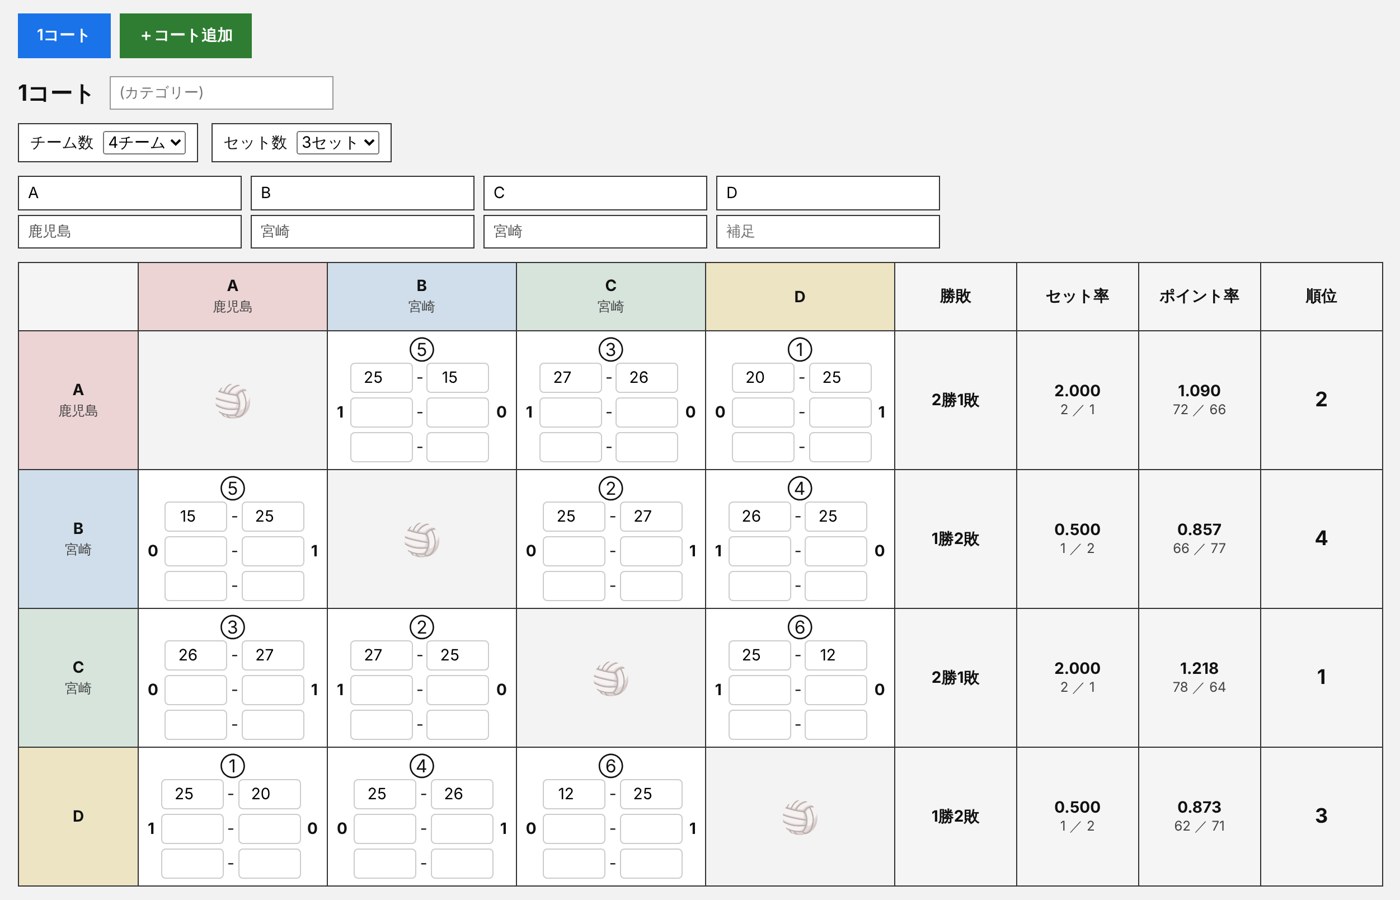Click the ポイント率 column header

1200,296
